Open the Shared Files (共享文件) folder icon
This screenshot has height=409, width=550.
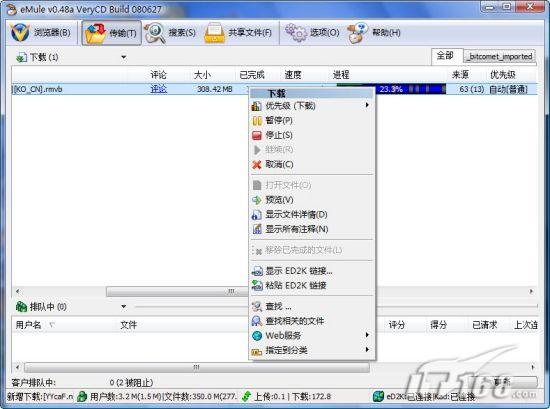click(214, 33)
